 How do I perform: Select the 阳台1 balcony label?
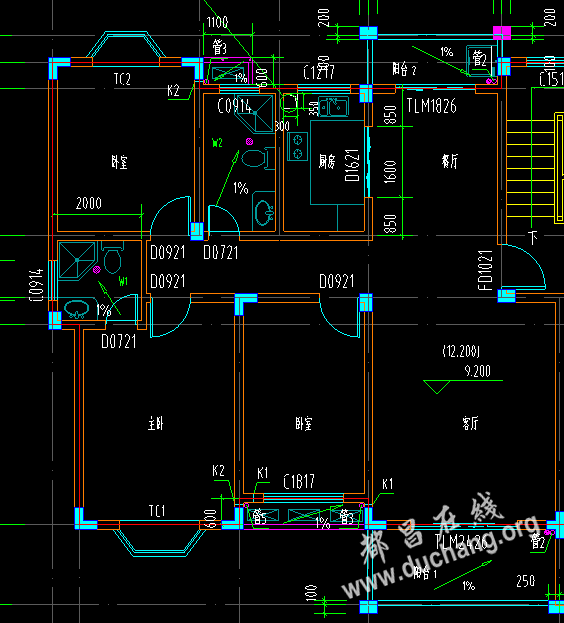[x=425, y=573]
